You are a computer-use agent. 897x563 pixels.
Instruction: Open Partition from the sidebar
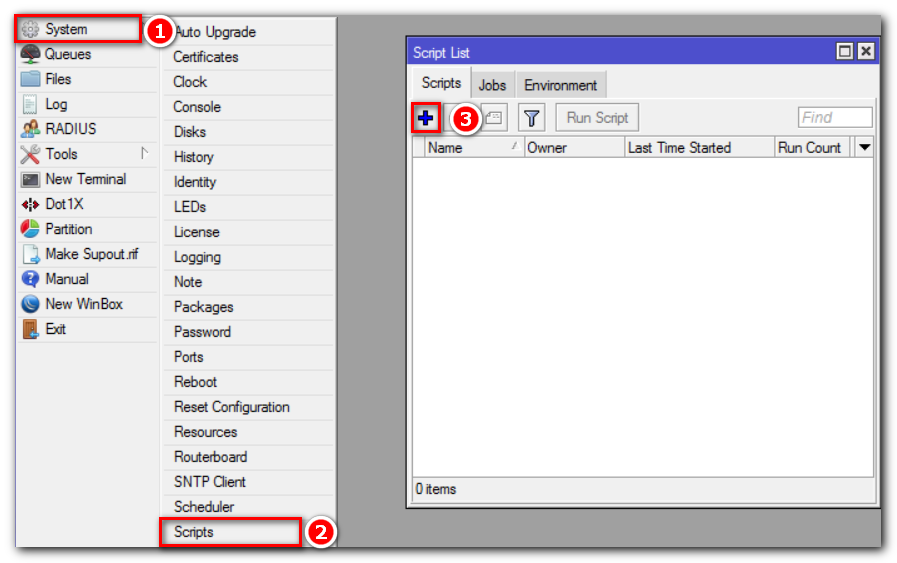[68, 229]
